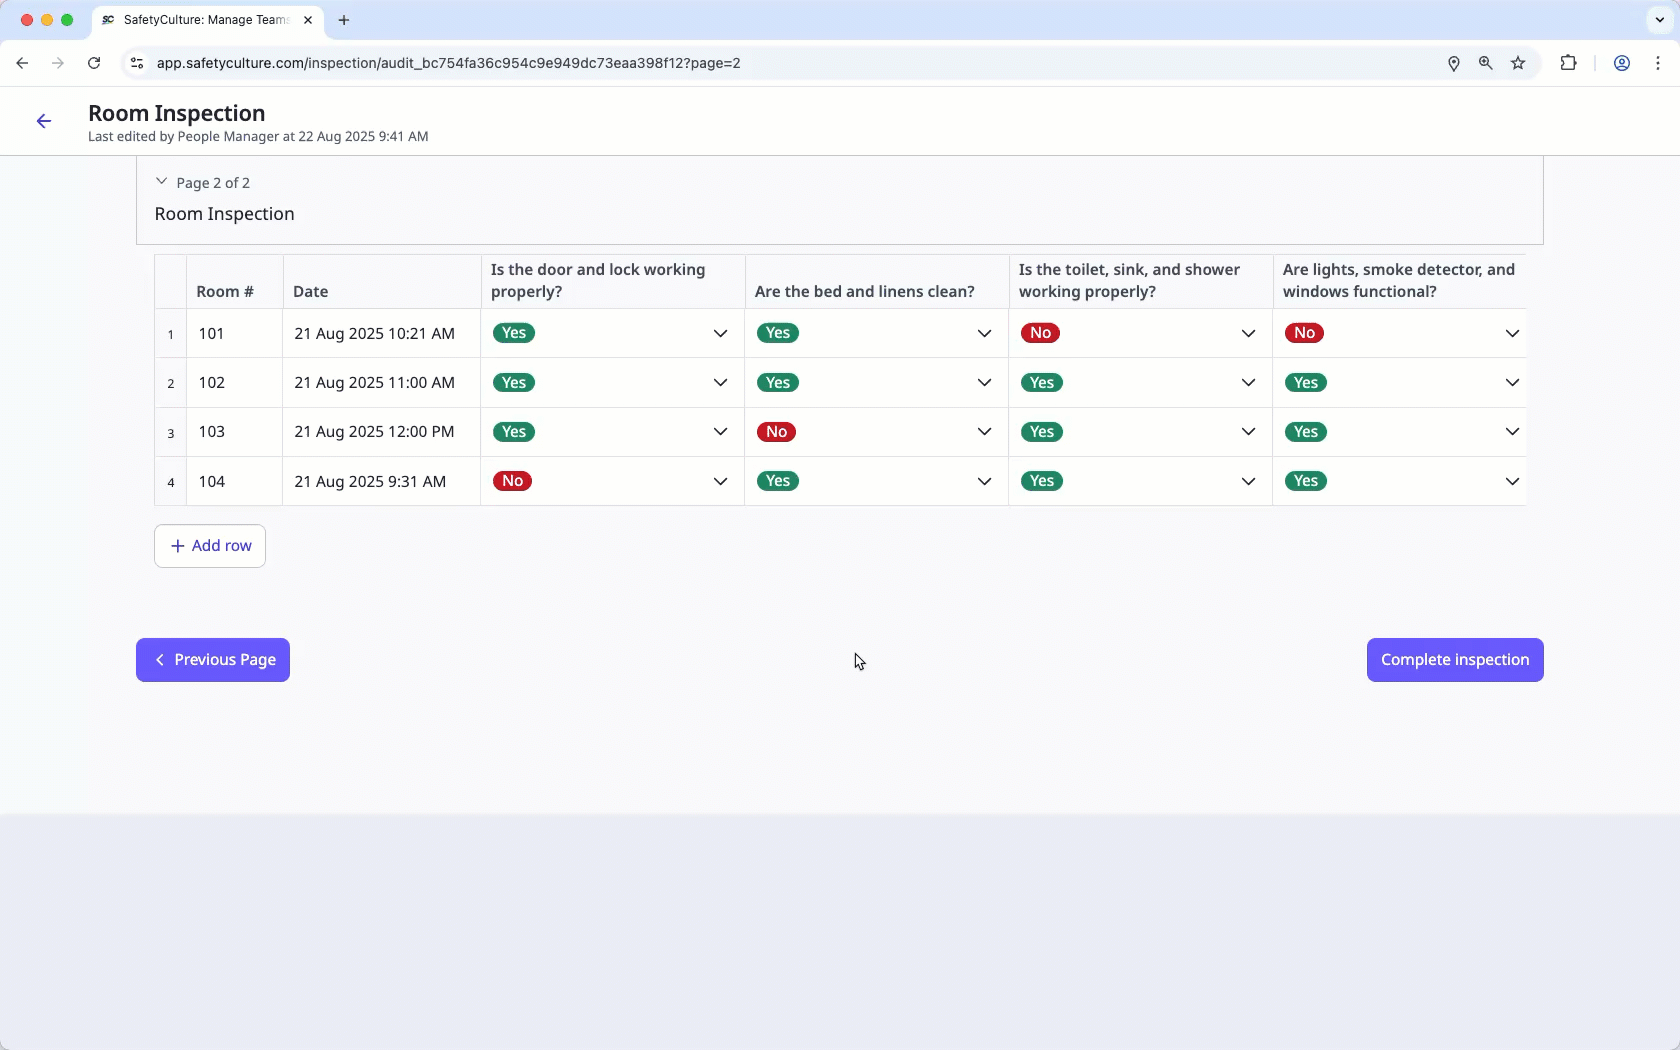The image size is (1680, 1050).
Task: Collapse the Page 2 of 2 section
Action: pos(161,182)
